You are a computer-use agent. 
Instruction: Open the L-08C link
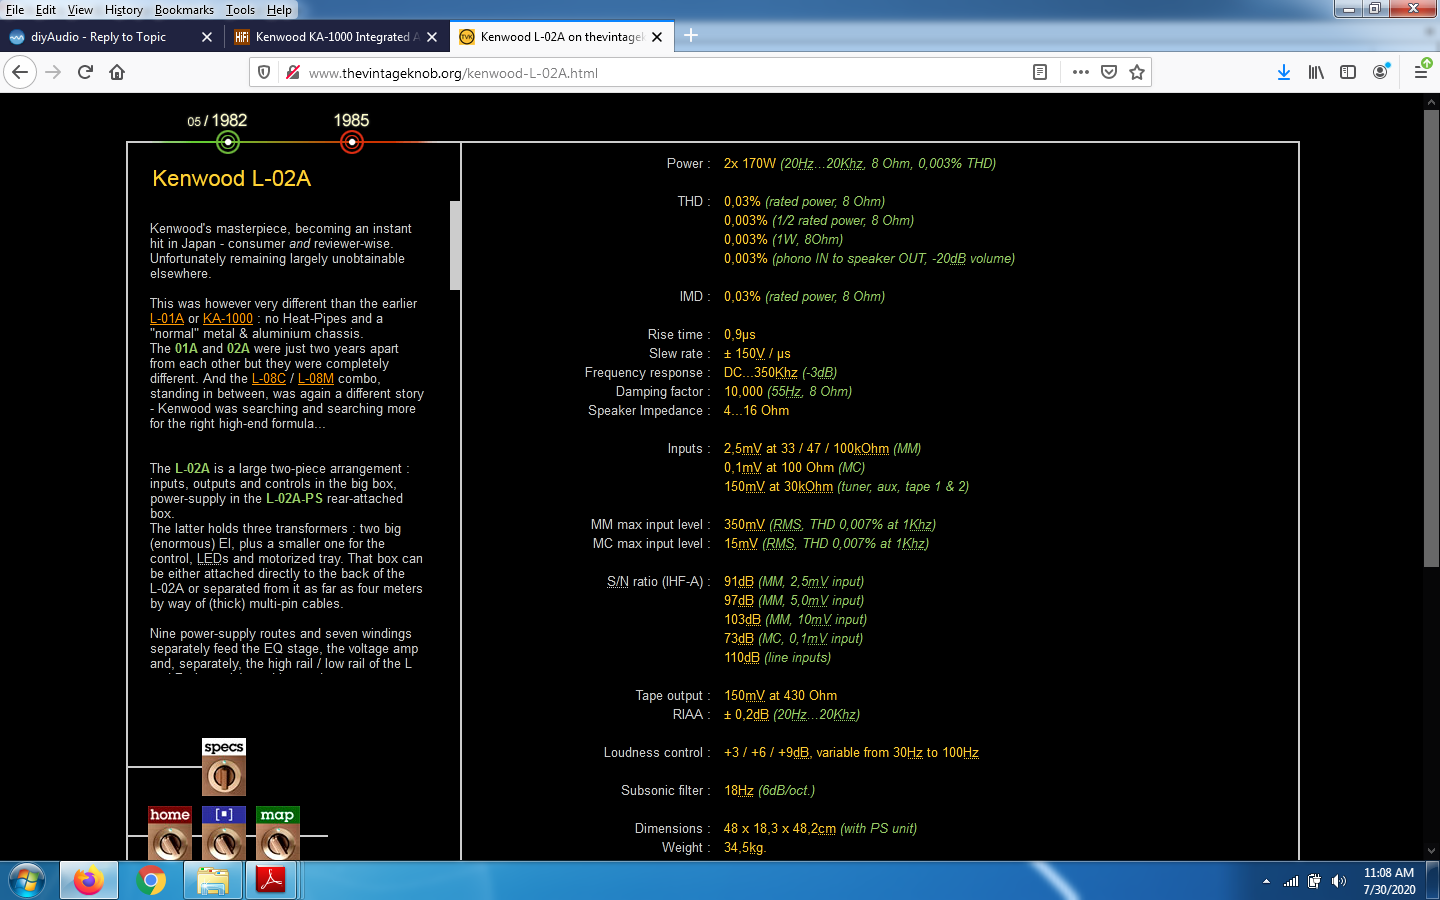click(x=269, y=379)
